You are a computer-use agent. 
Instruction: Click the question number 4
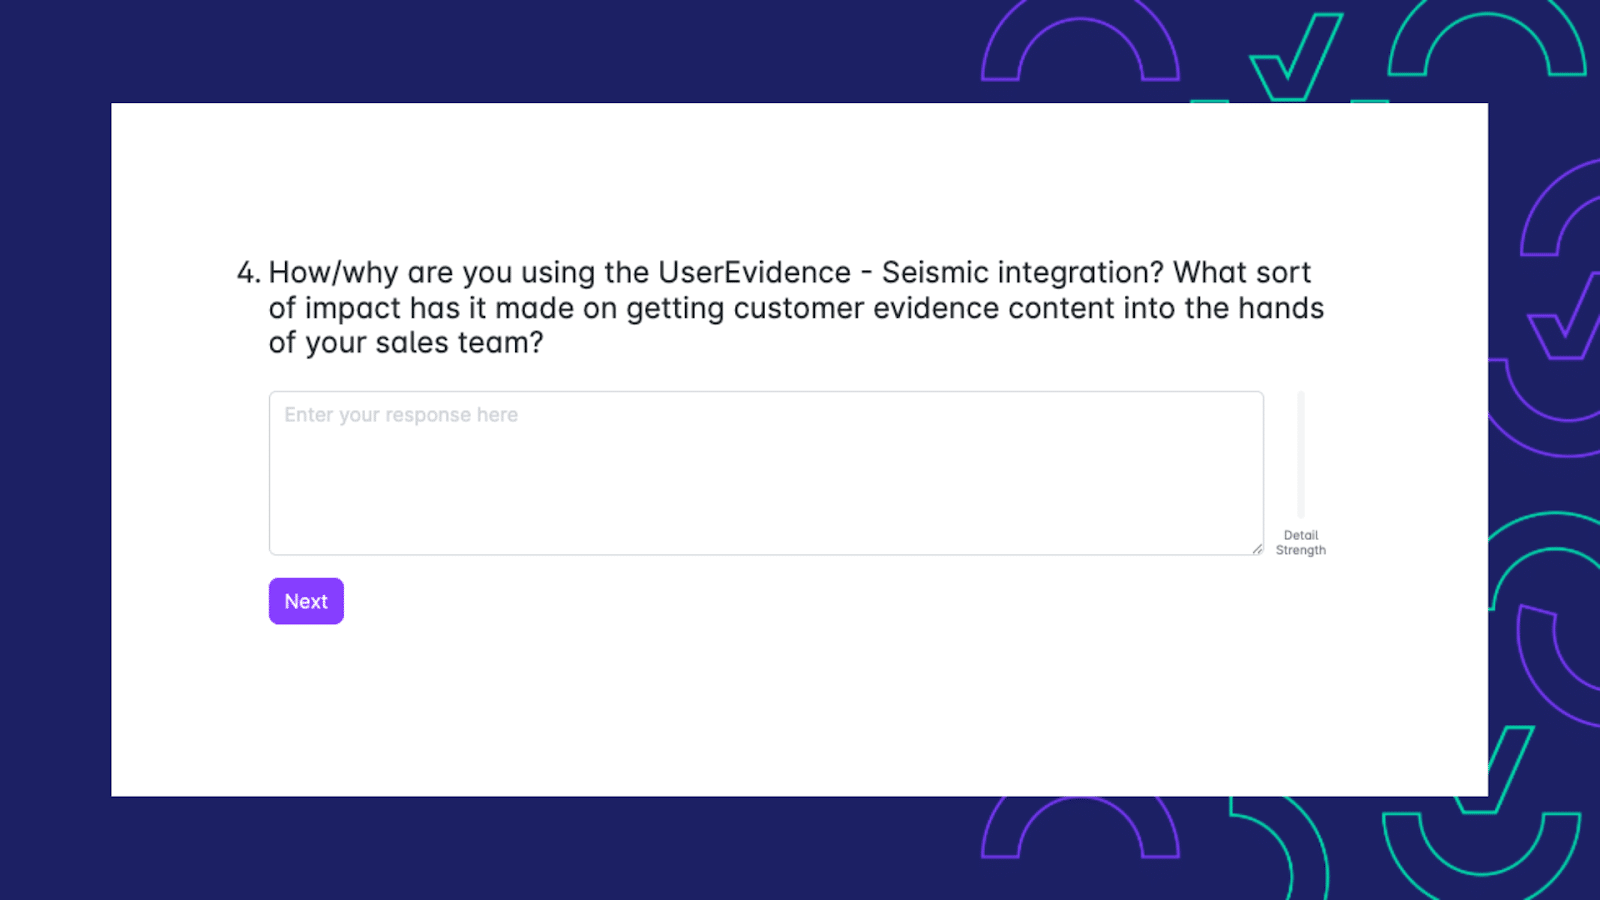tap(248, 272)
